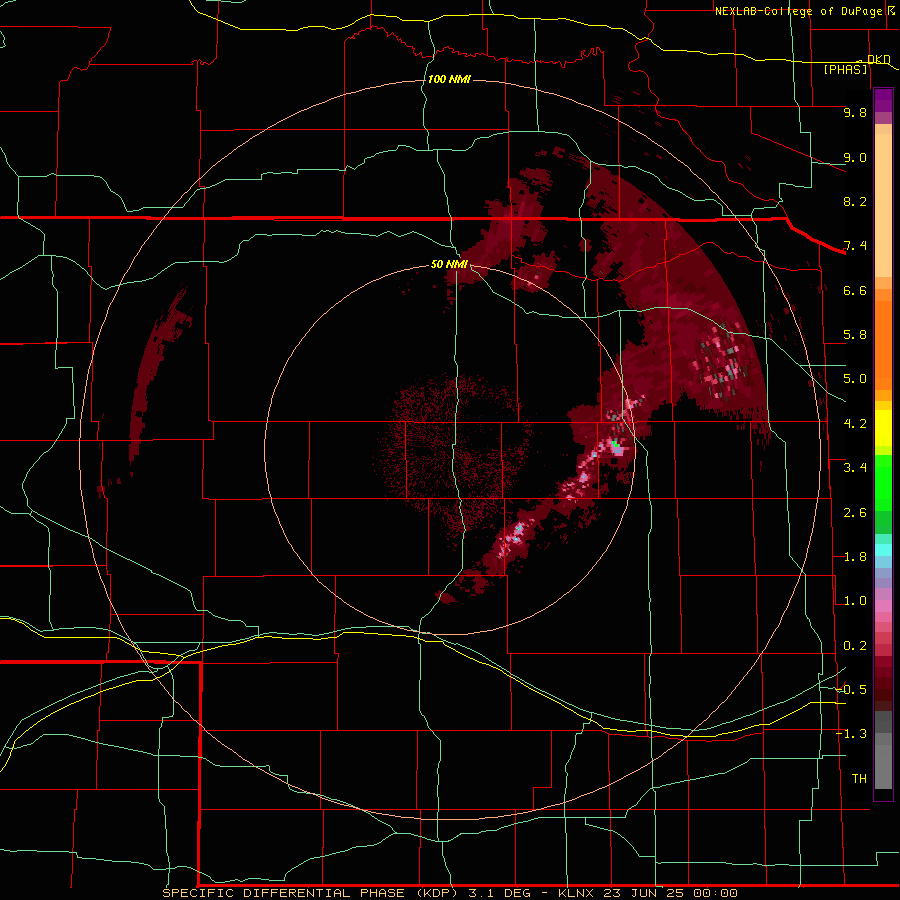Click the -0.5 value on color scale

point(852,690)
